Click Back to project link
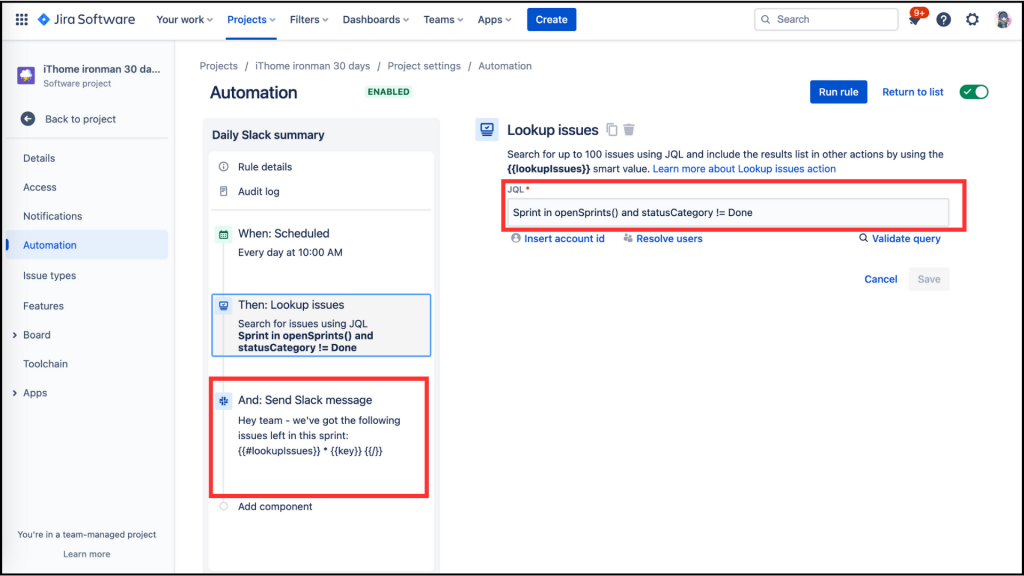Image resolution: width=1024 pixels, height=576 pixels. (x=80, y=119)
